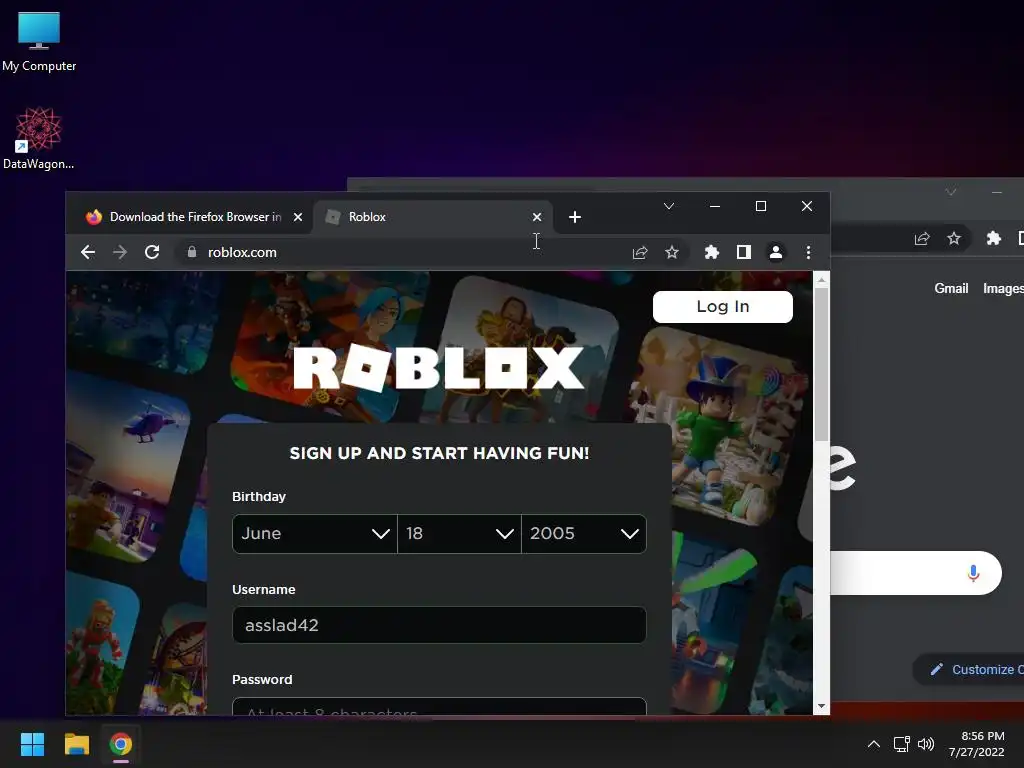The width and height of the screenshot is (1024, 768).
Task: Open Extensions puzzle icon in Roblox window
Action: click(x=712, y=252)
